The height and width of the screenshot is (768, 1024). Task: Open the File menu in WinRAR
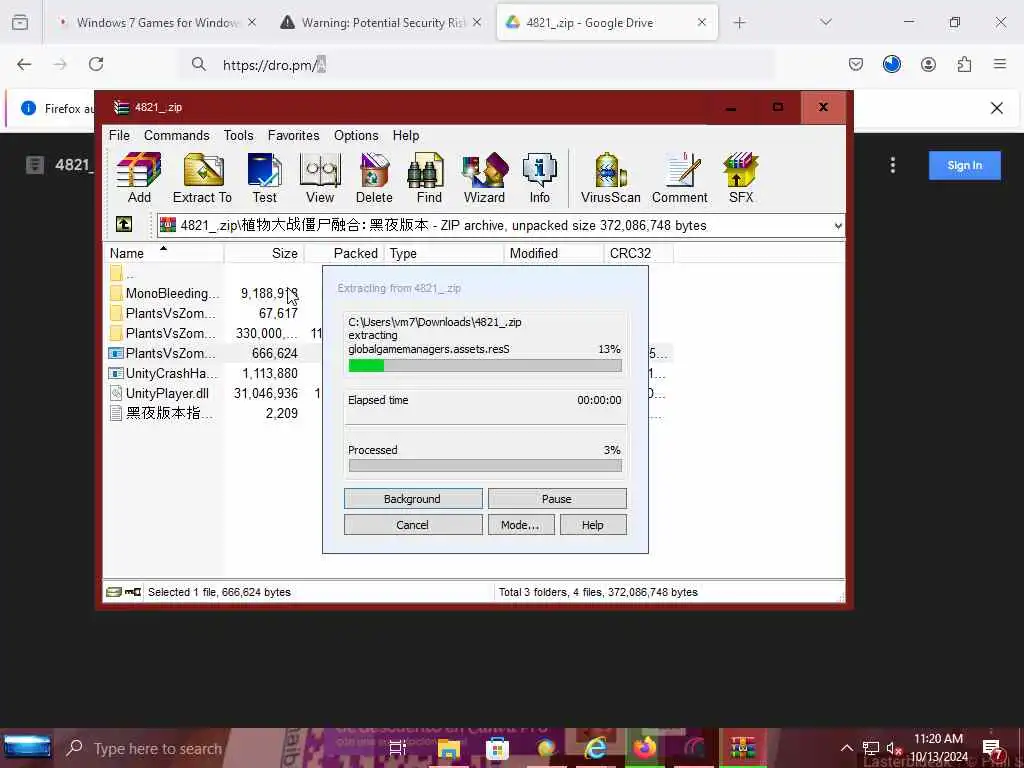tap(120, 135)
